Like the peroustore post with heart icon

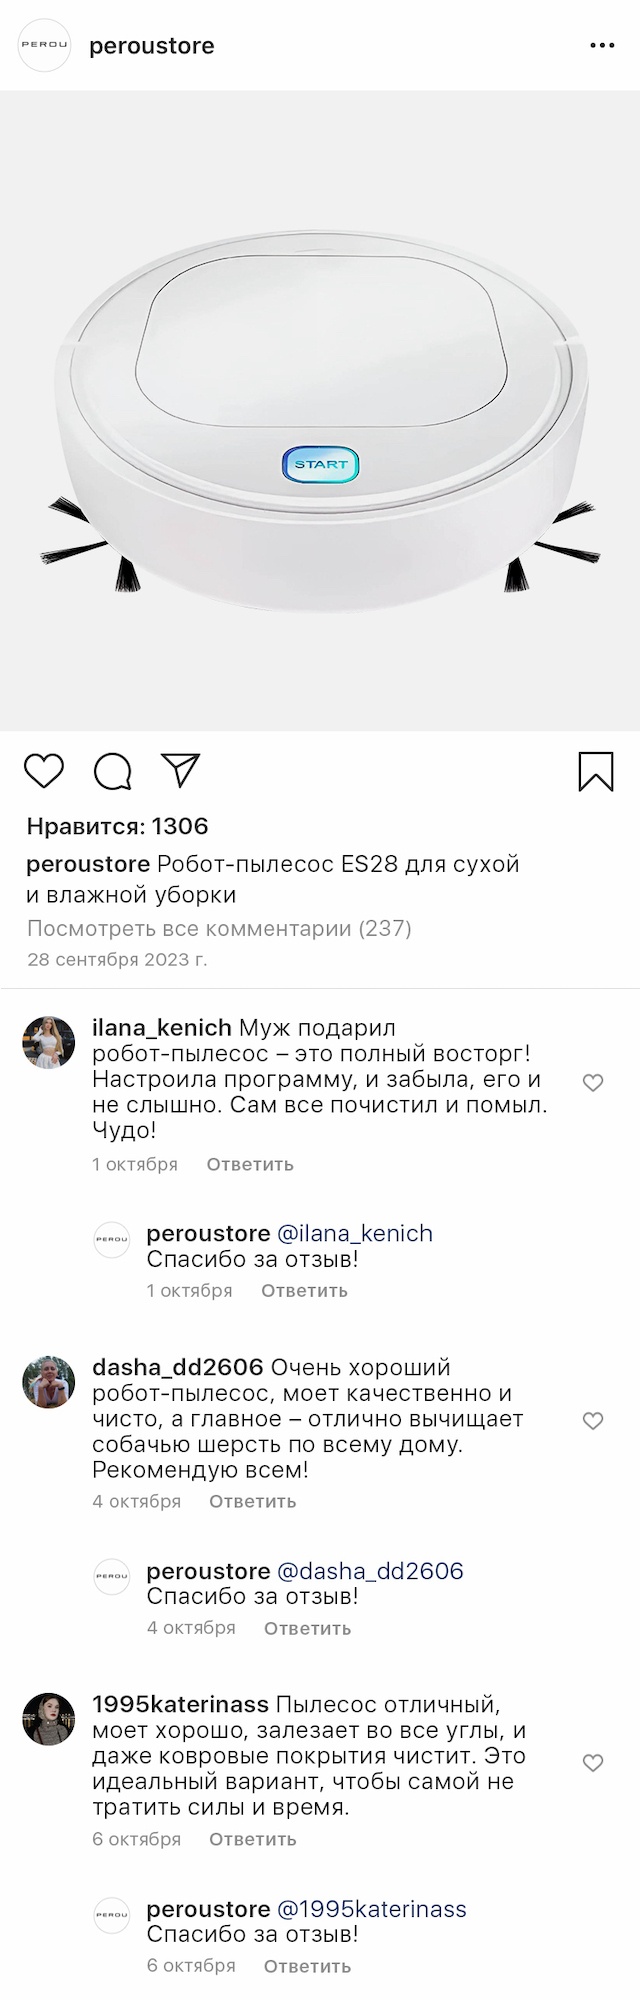44,772
